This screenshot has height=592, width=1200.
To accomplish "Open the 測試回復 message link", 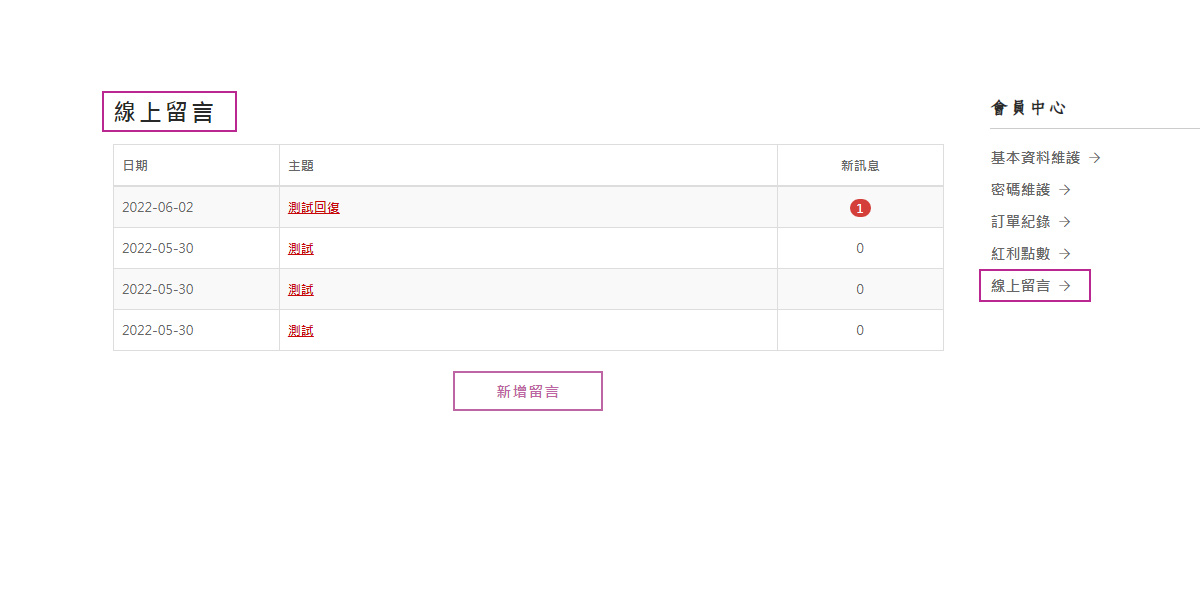I will [x=314, y=208].
